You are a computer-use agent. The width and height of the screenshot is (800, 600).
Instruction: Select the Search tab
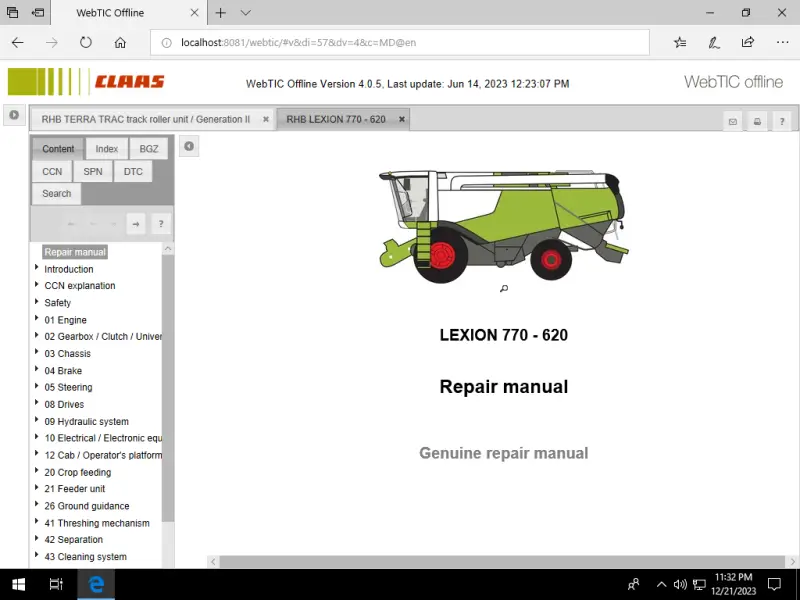[55, 193]
